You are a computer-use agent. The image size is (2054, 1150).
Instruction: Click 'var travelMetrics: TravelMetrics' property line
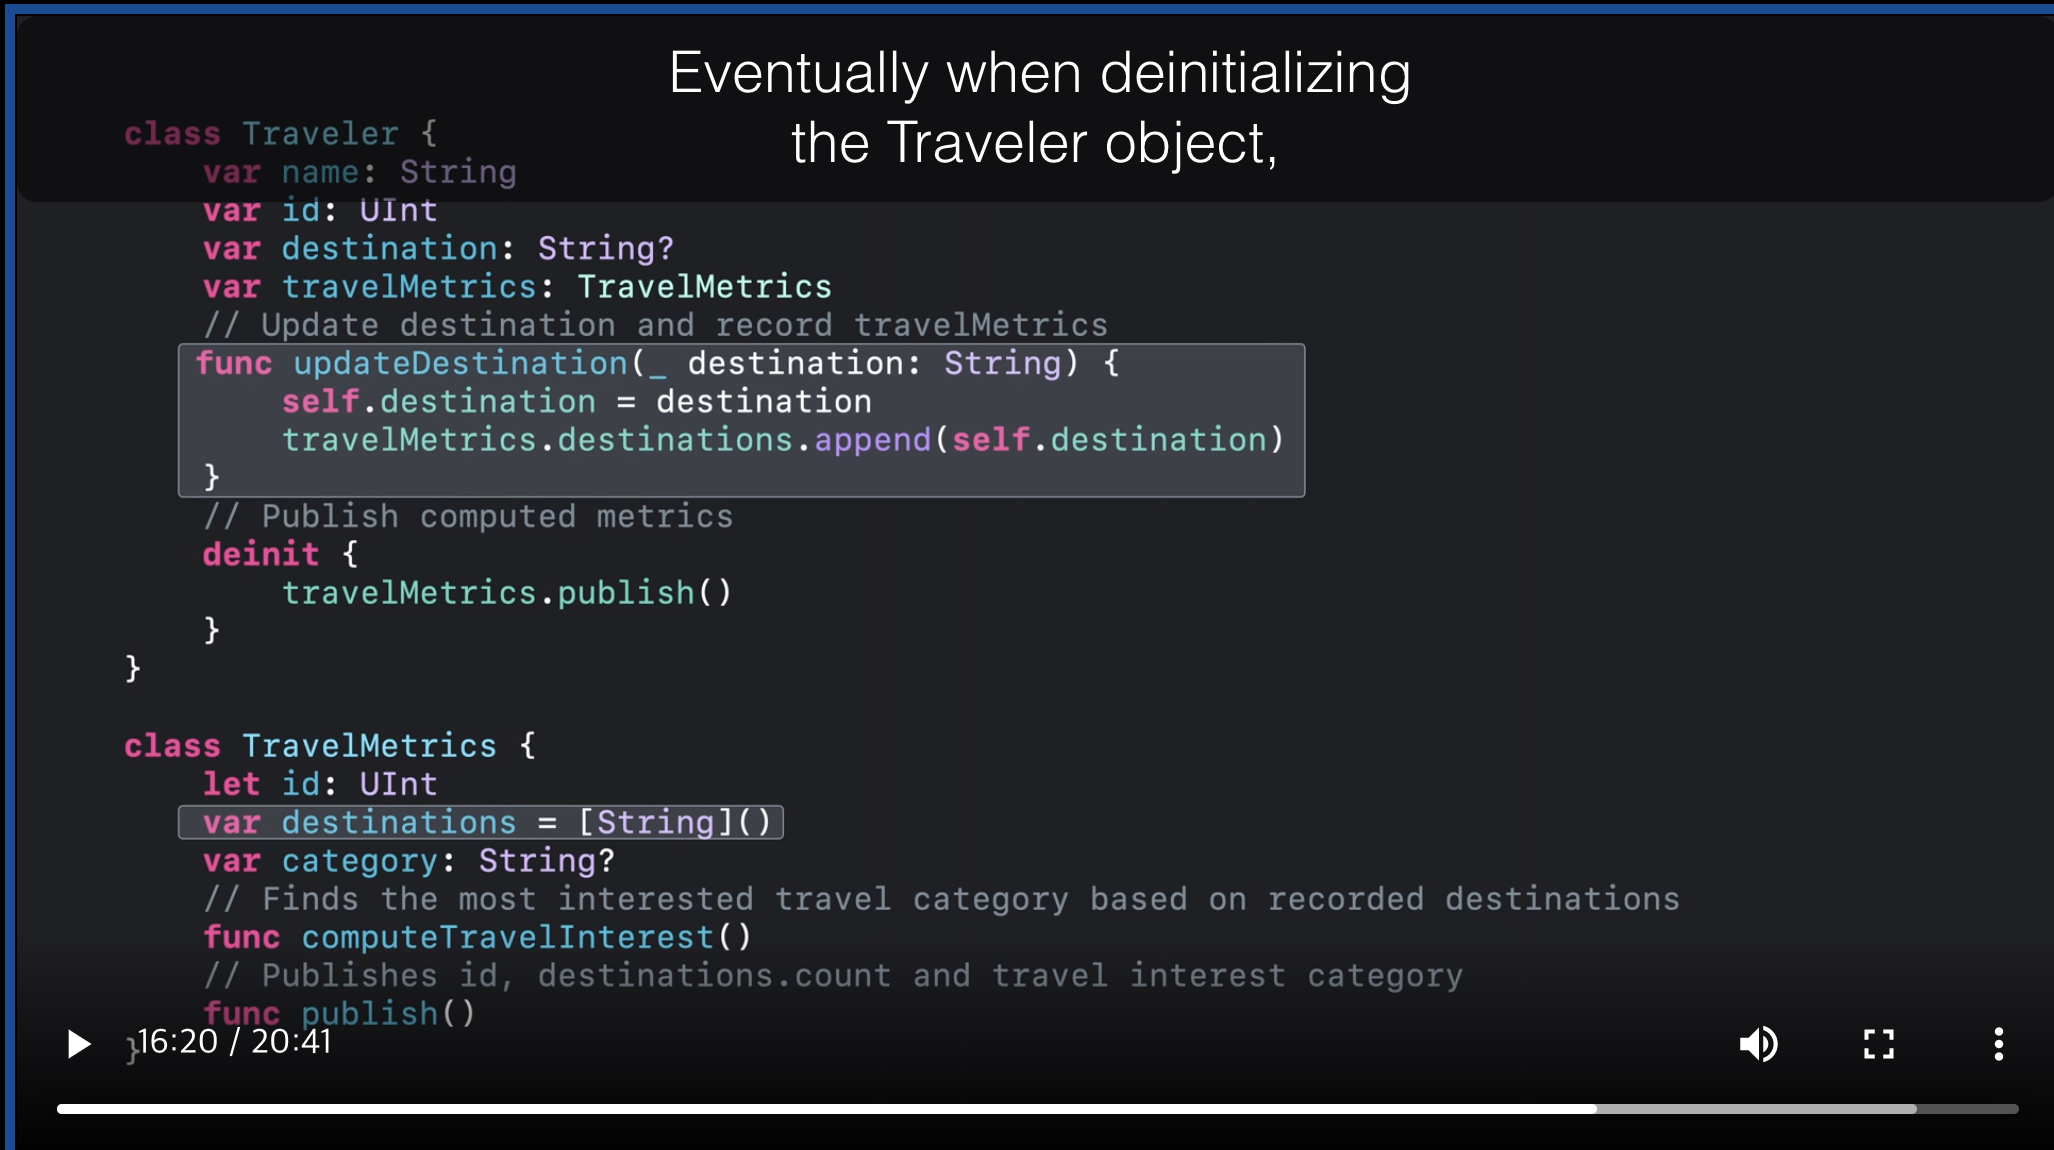(x=516, y=287)
